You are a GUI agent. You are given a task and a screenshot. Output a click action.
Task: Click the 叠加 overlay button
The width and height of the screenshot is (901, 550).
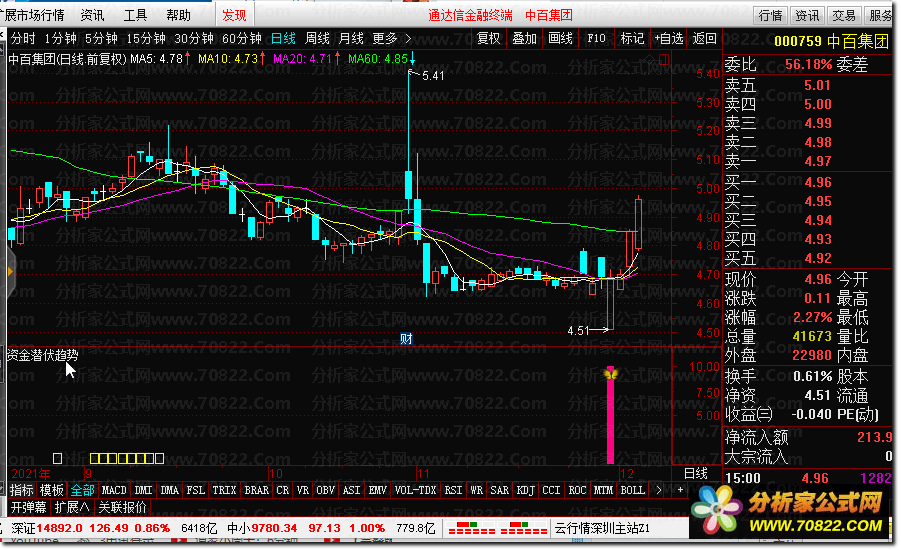pyautogui.click(x=524, y=39)
